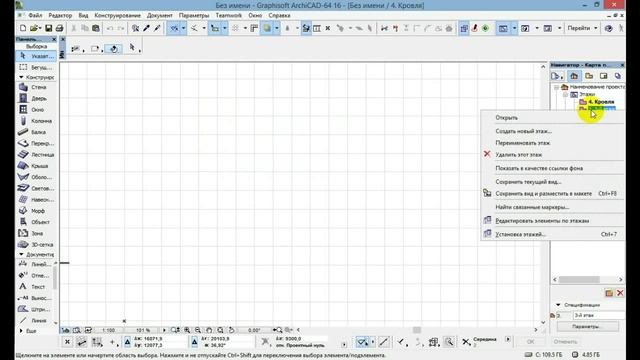Viewport: 640px width, 360px height.
Task: Select 4. Кровля story in tree
Action: click(601, 102)
